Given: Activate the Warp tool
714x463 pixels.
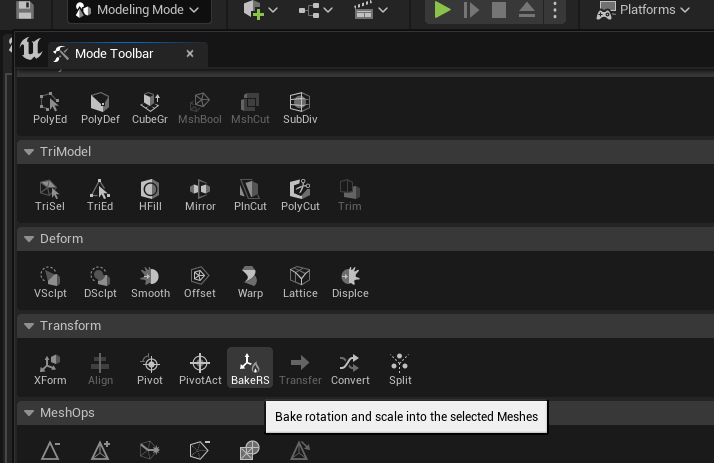Looking at the screenshot, I should click(x=250, y=282).
